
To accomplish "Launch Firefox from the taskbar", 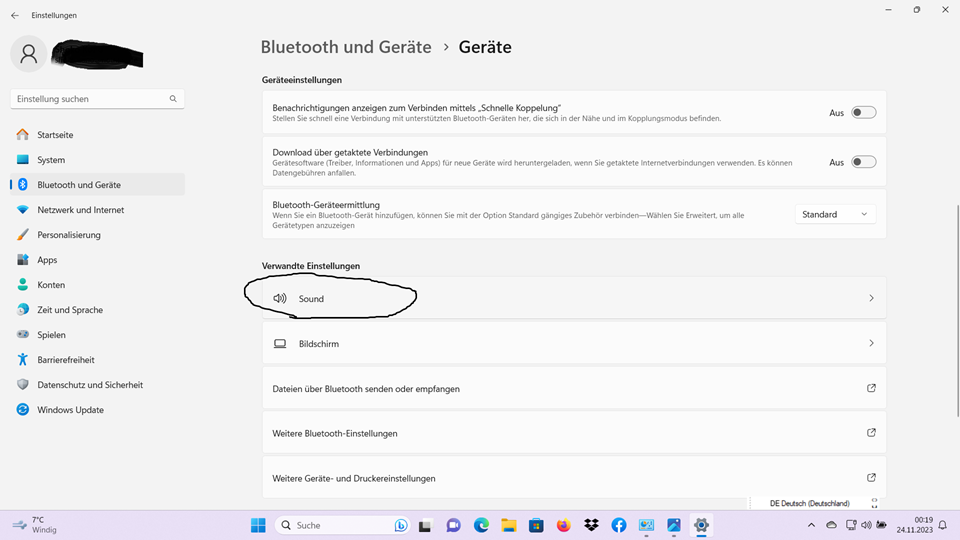I will point(564,525).
